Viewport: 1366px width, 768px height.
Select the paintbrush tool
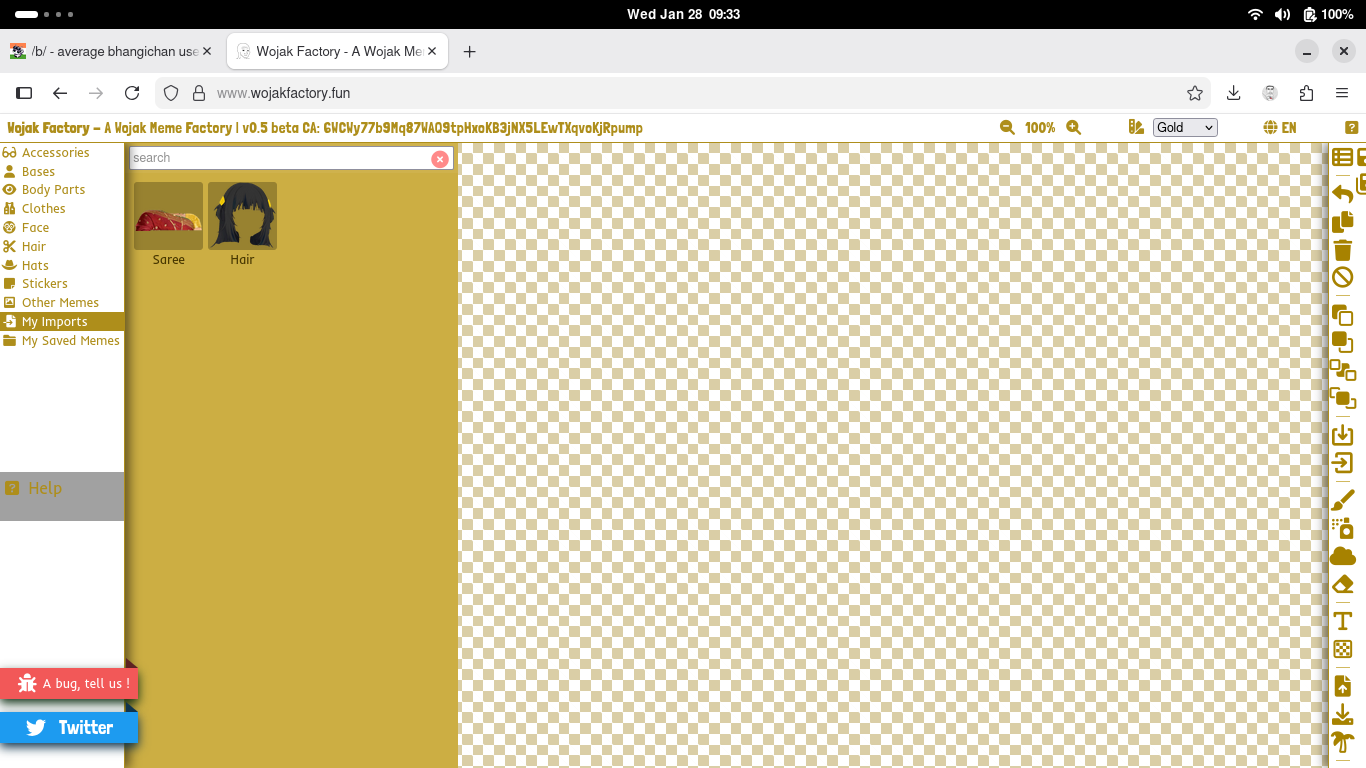[x=1343, y=499]
